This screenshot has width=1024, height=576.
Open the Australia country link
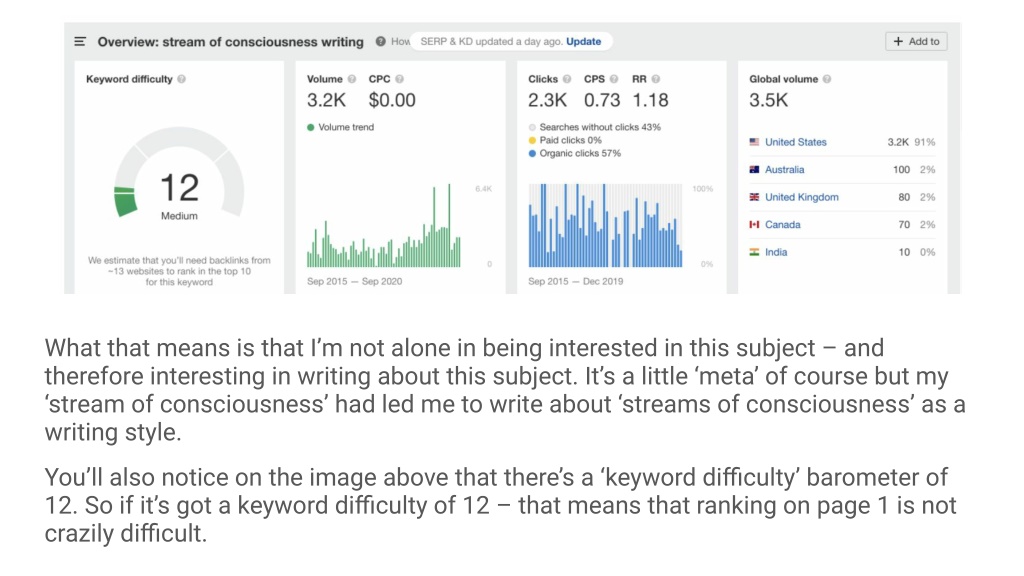coord(784,169)
